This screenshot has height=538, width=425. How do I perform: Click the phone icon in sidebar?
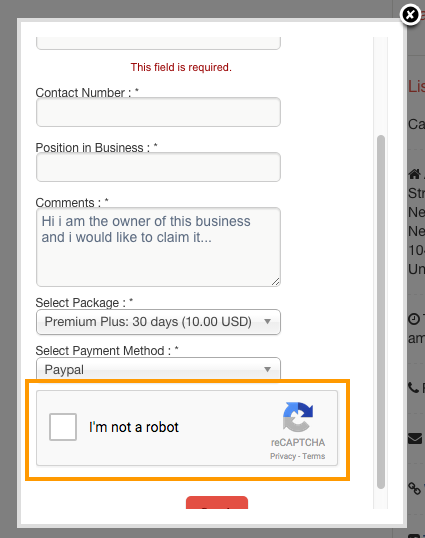[413, 388]
